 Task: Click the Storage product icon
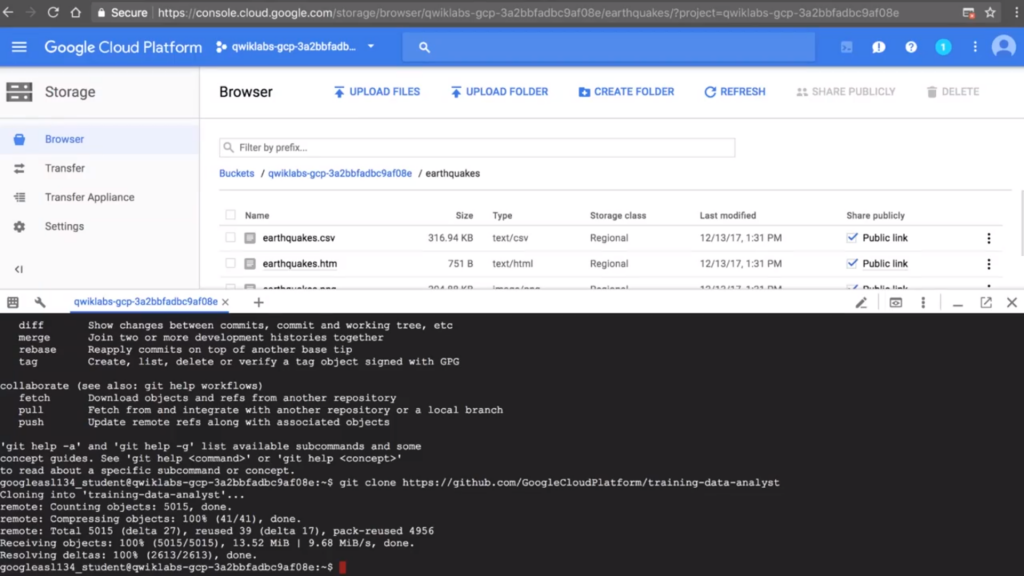19,92
